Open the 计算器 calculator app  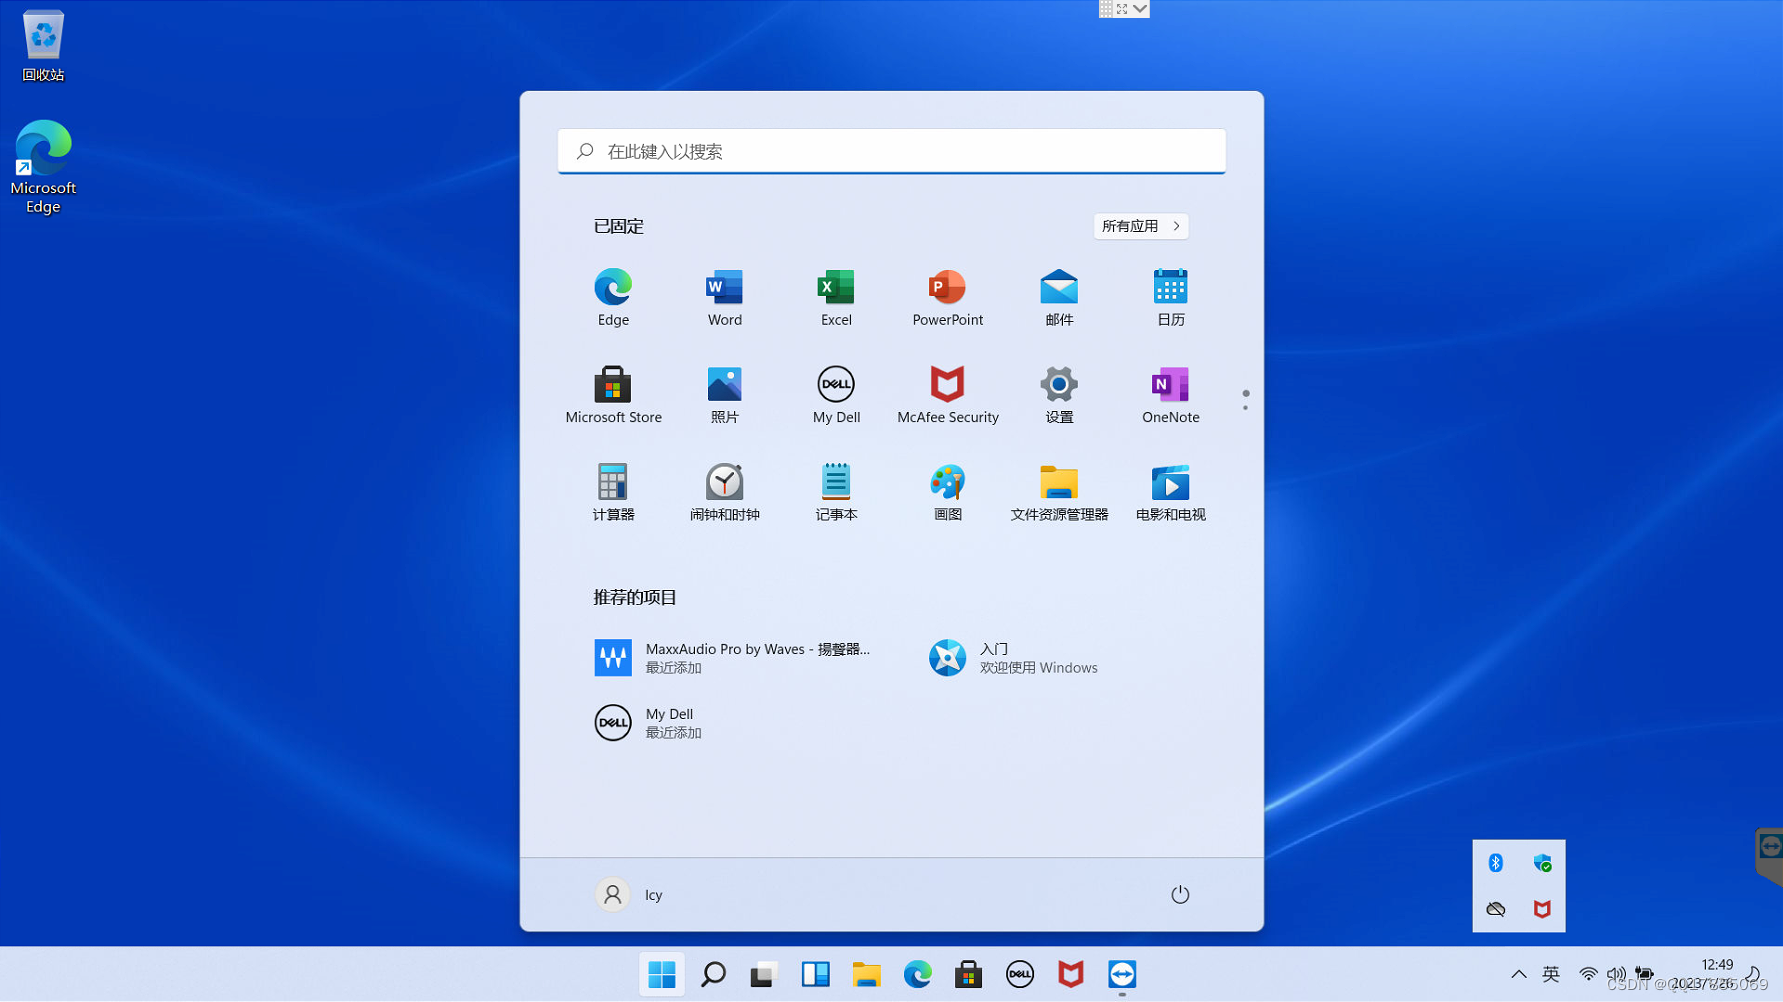click(x=613, y=492)
